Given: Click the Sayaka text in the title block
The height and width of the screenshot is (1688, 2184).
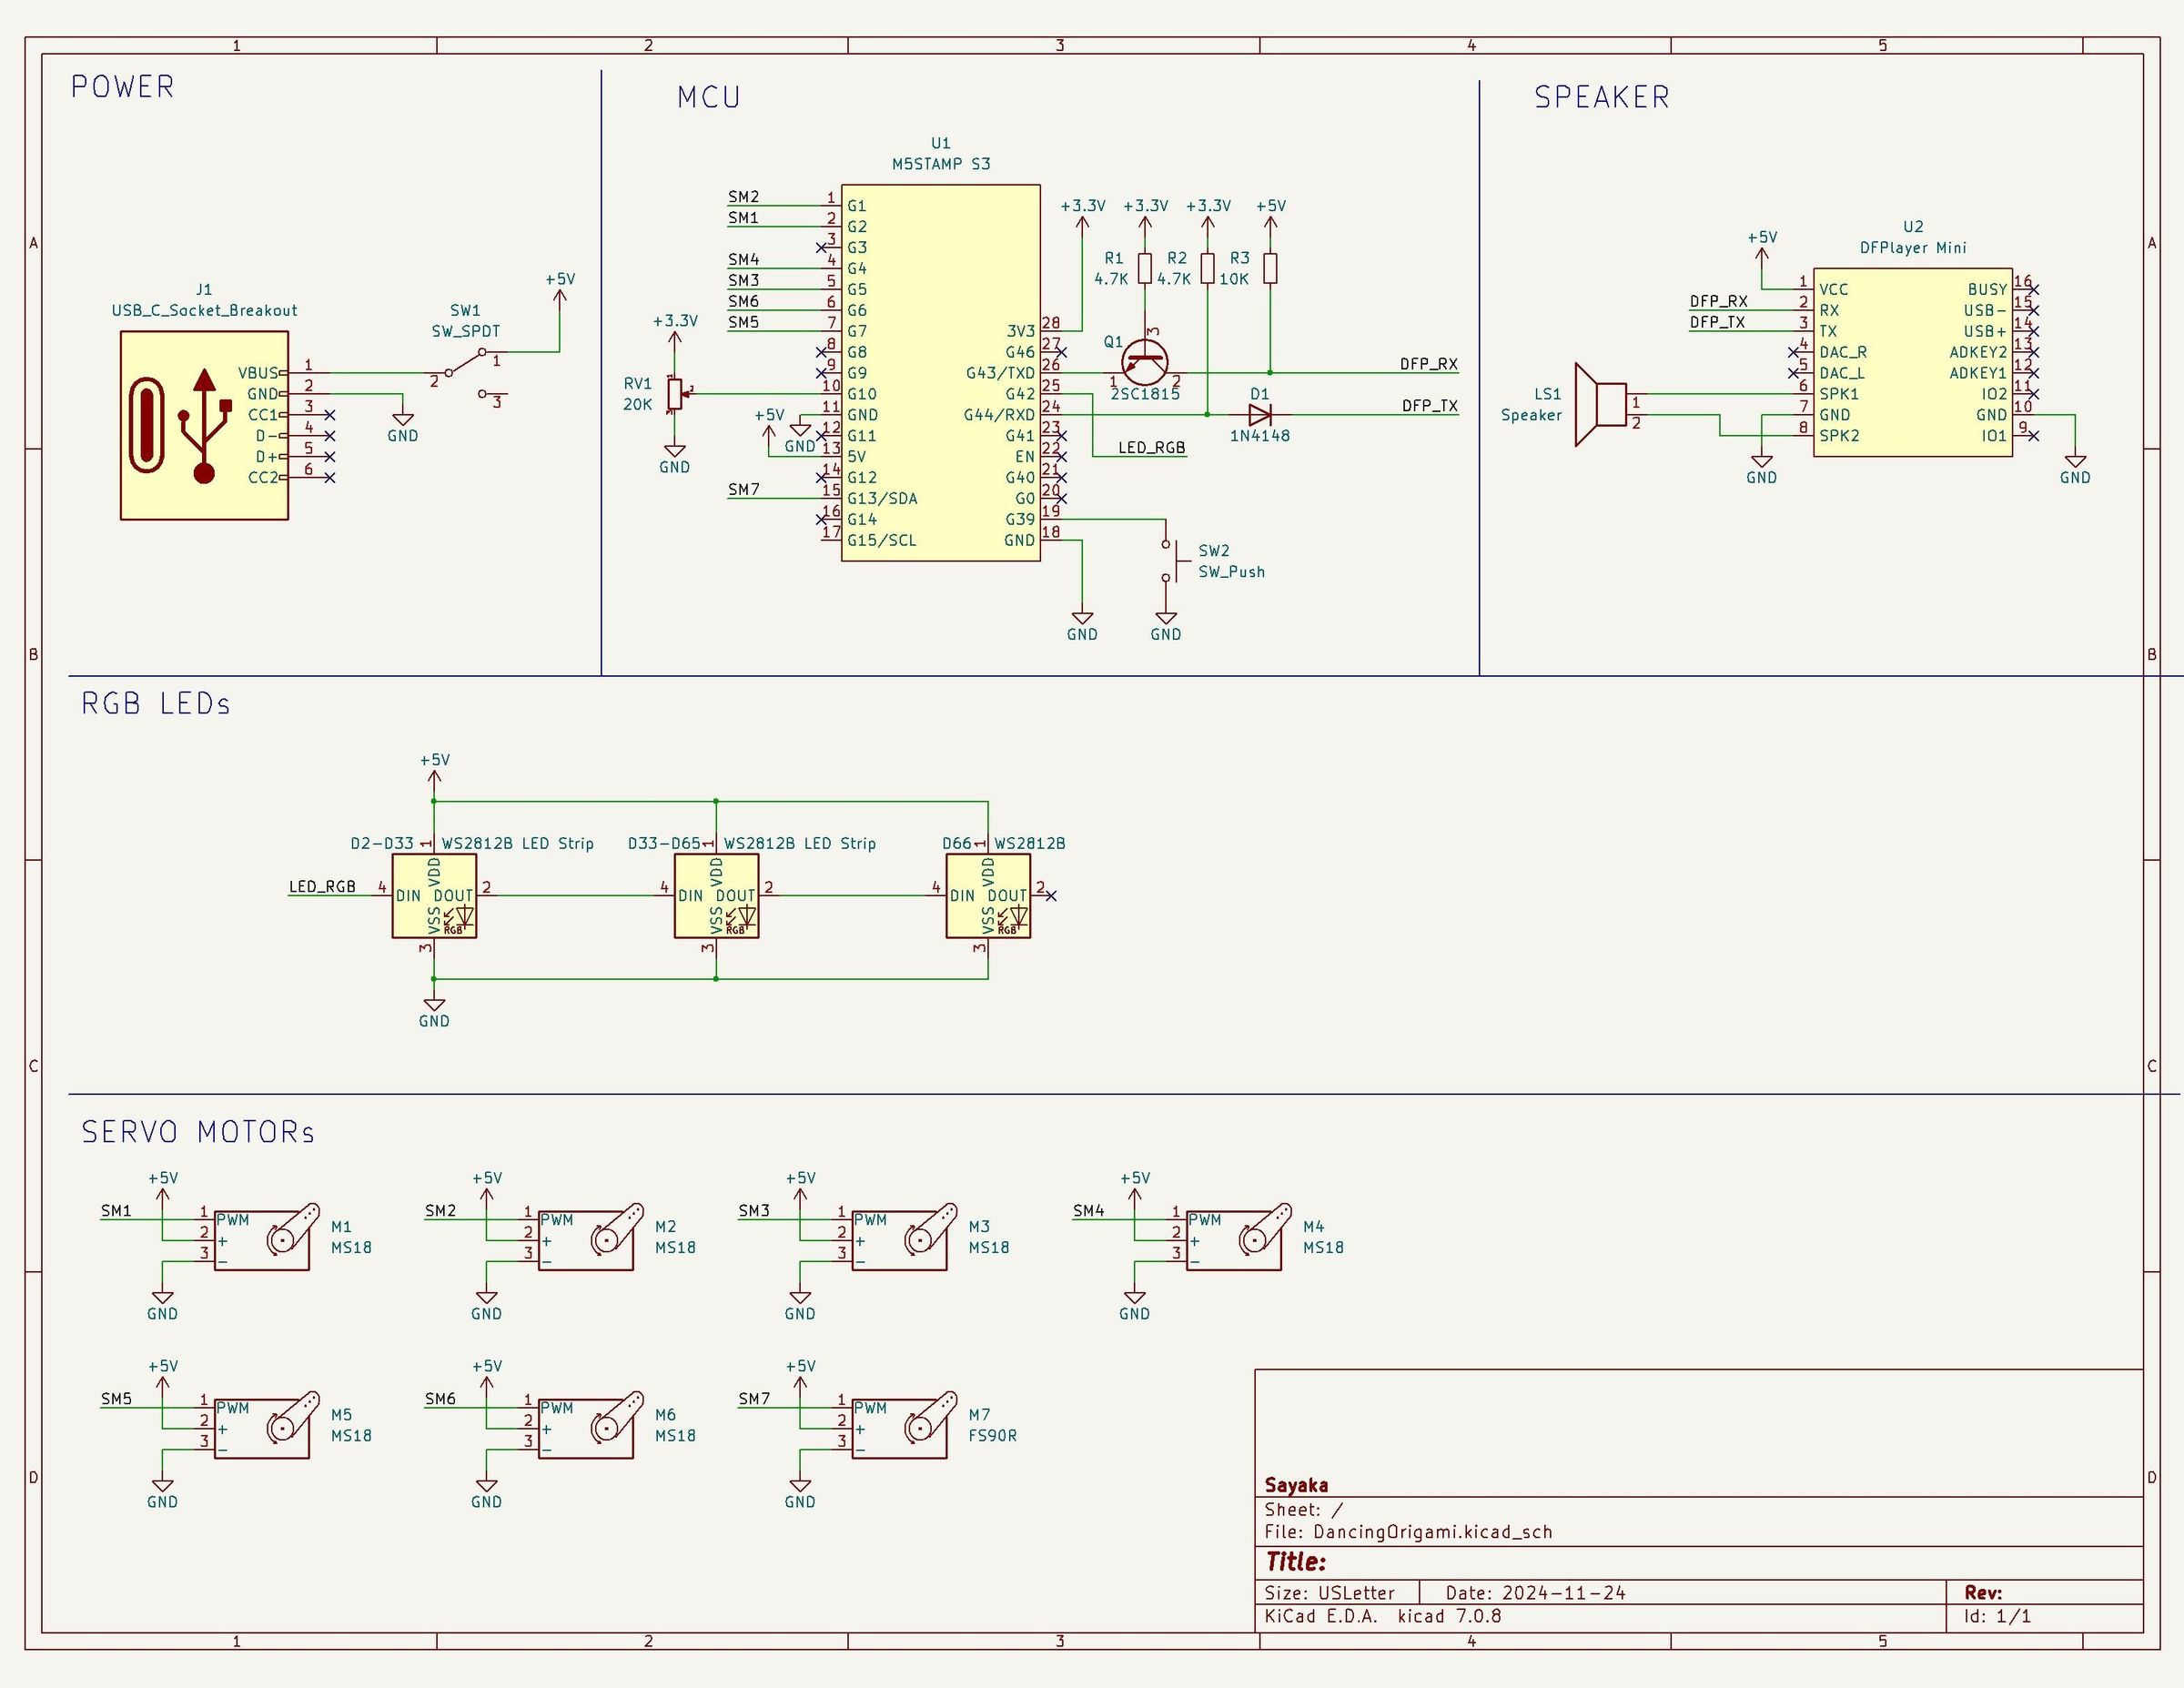Looking at the screenshot, I should click(1296, 1485).
